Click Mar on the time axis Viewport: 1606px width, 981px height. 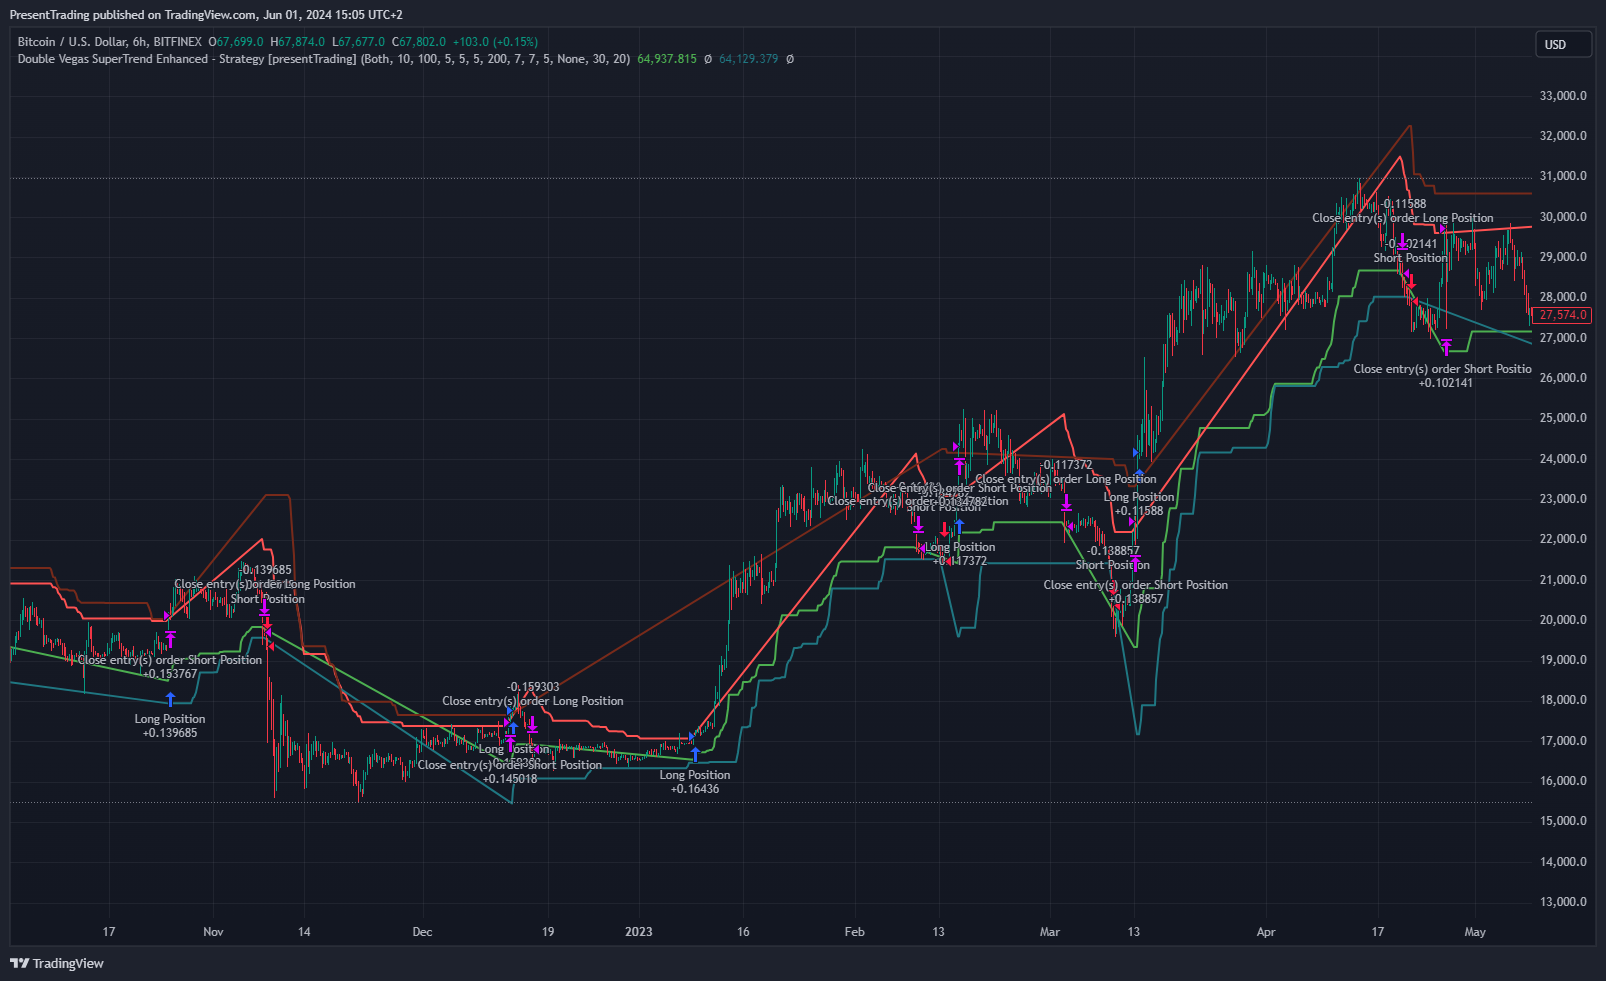[x=1049, y=932]
